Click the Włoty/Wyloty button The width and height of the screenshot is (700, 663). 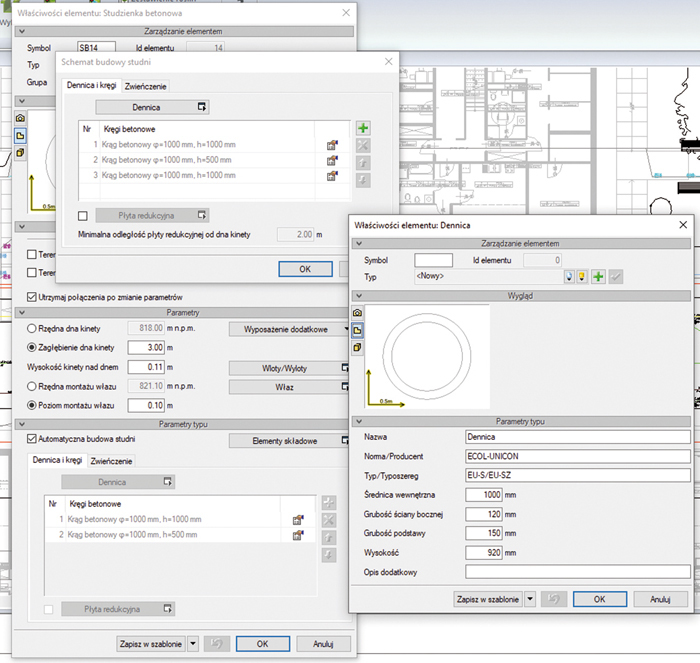289,367
